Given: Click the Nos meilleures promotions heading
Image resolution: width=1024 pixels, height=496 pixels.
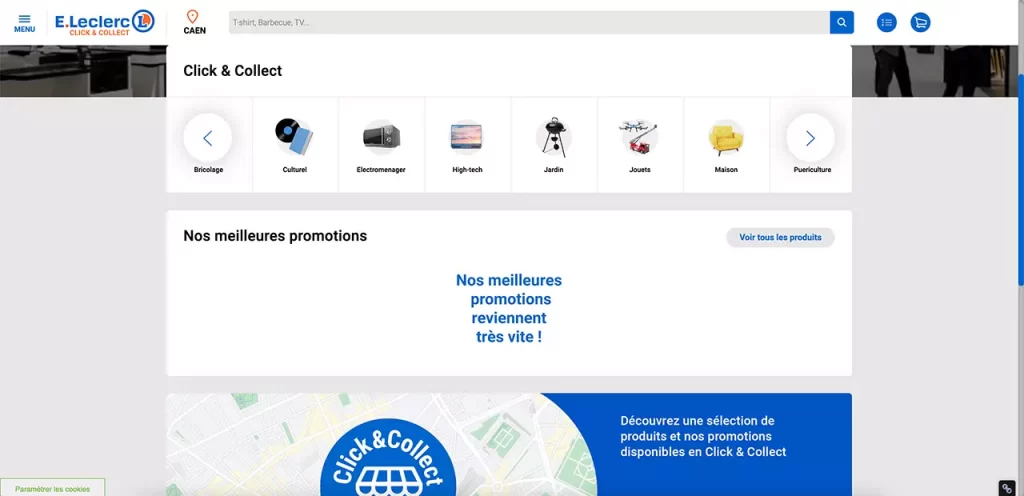Looking at the screenshot, I should 275,236.
